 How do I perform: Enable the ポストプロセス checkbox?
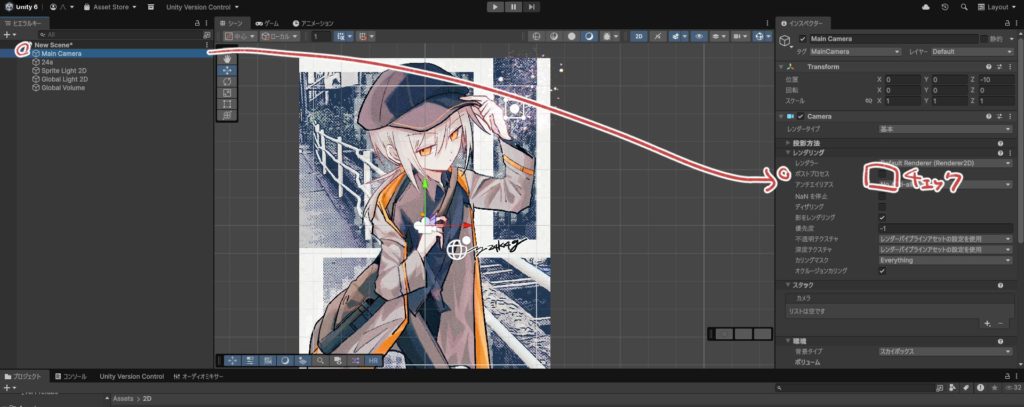[x=882, y=173]
